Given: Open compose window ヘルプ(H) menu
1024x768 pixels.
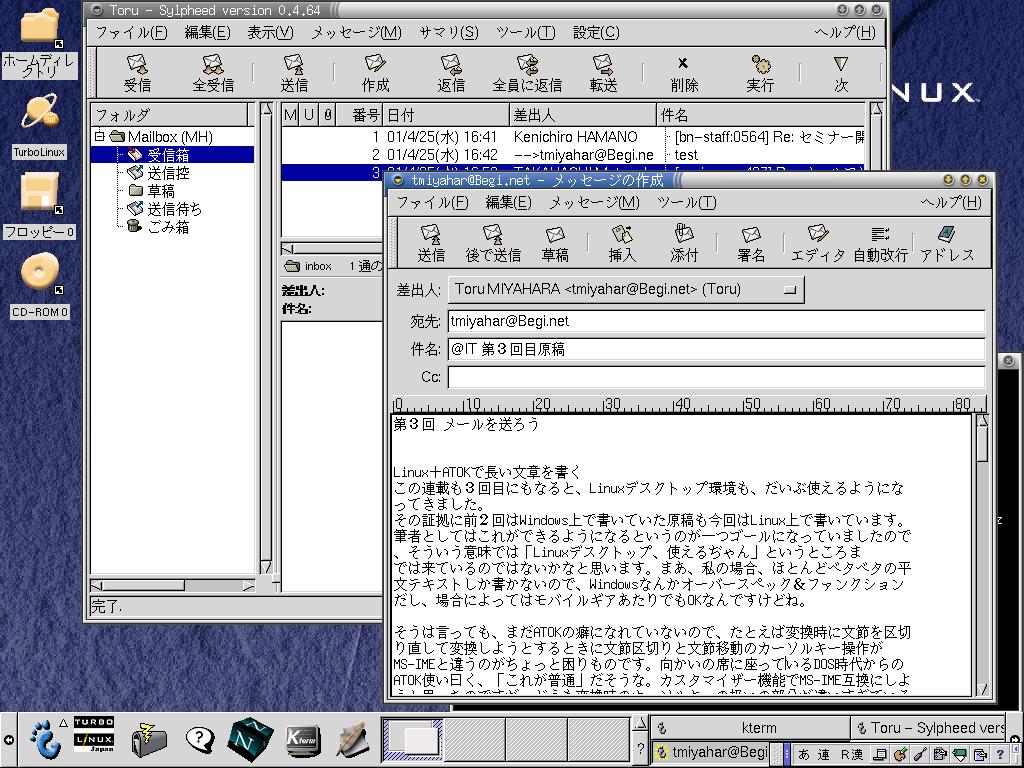Looking at the screenshot, I should point(951,202).
